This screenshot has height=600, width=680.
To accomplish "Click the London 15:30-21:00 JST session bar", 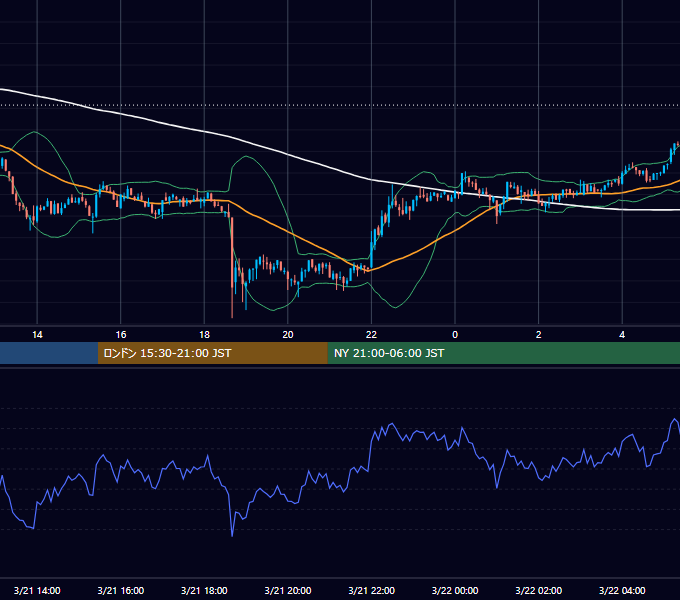I will pyautogui.click(x=212, y=353).
